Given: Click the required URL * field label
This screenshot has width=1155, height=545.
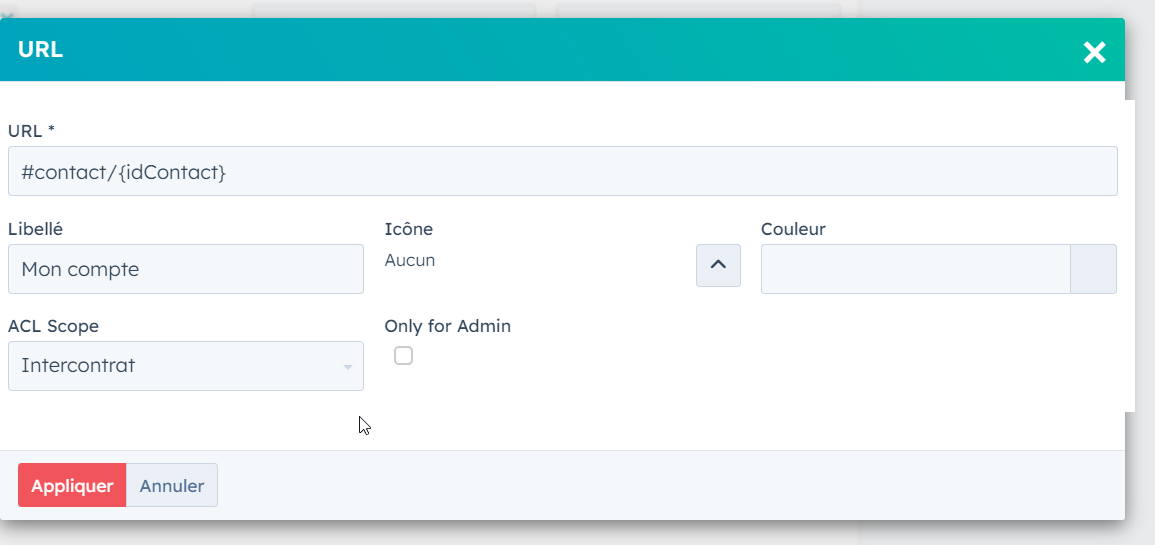Looking at the screenshot, I should [x=31, y=130].
